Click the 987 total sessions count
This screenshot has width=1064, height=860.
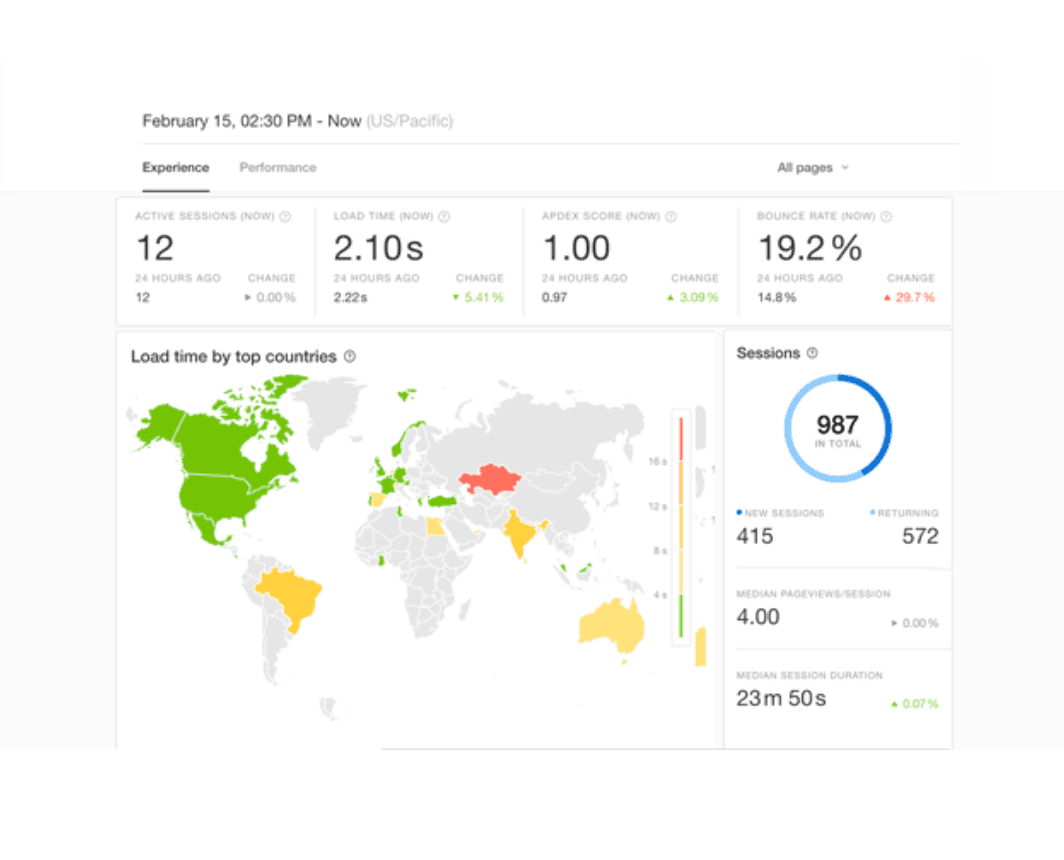[838, 424]
